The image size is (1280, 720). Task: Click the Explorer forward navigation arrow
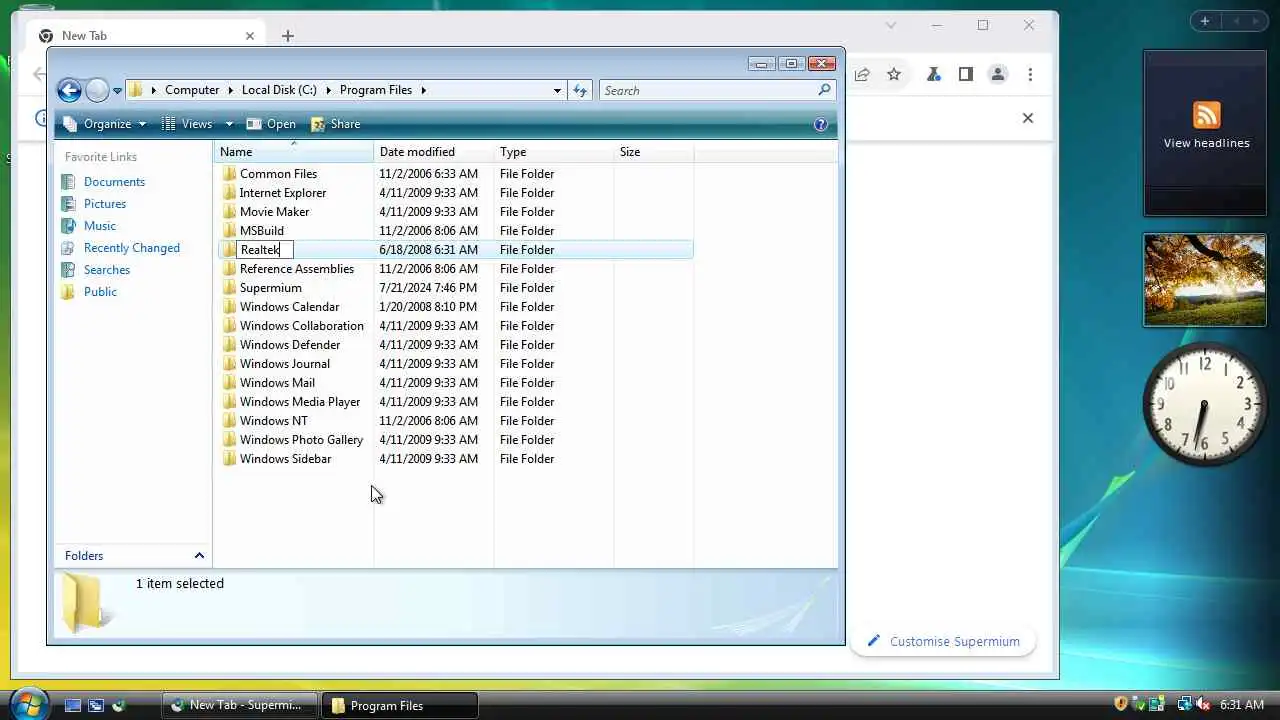point(97,91)
